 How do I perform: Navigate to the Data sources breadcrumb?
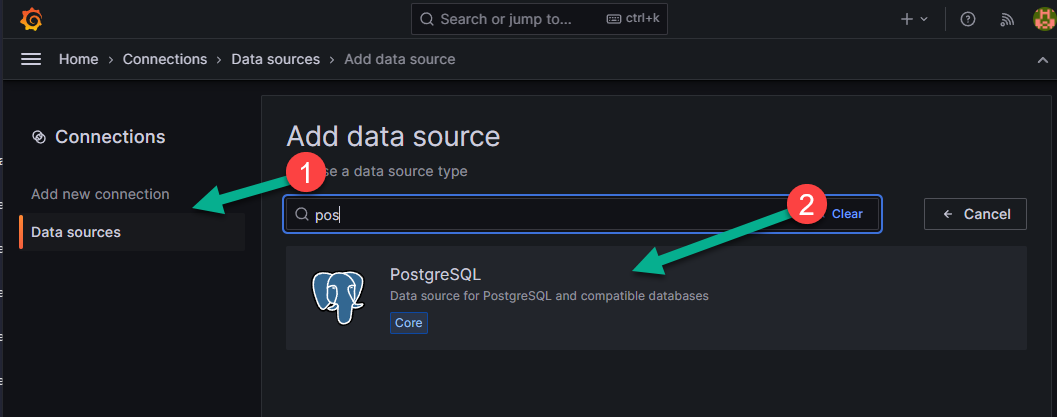(x=275, y=59)
